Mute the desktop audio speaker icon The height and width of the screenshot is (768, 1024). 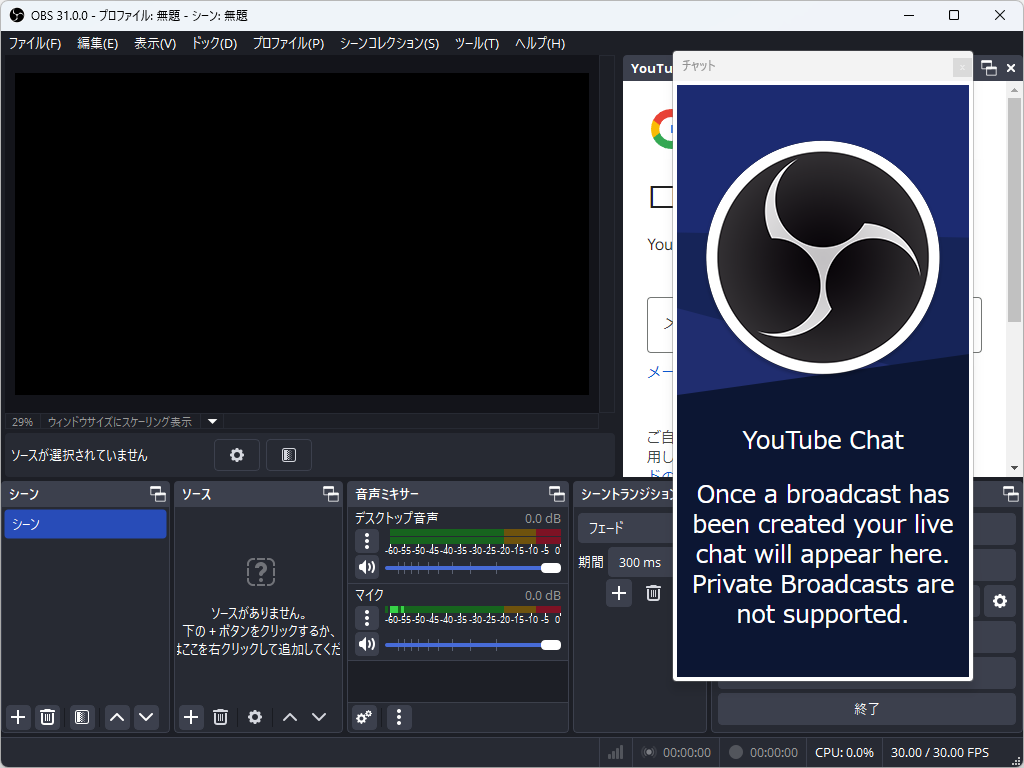click(x=367, y=567)
